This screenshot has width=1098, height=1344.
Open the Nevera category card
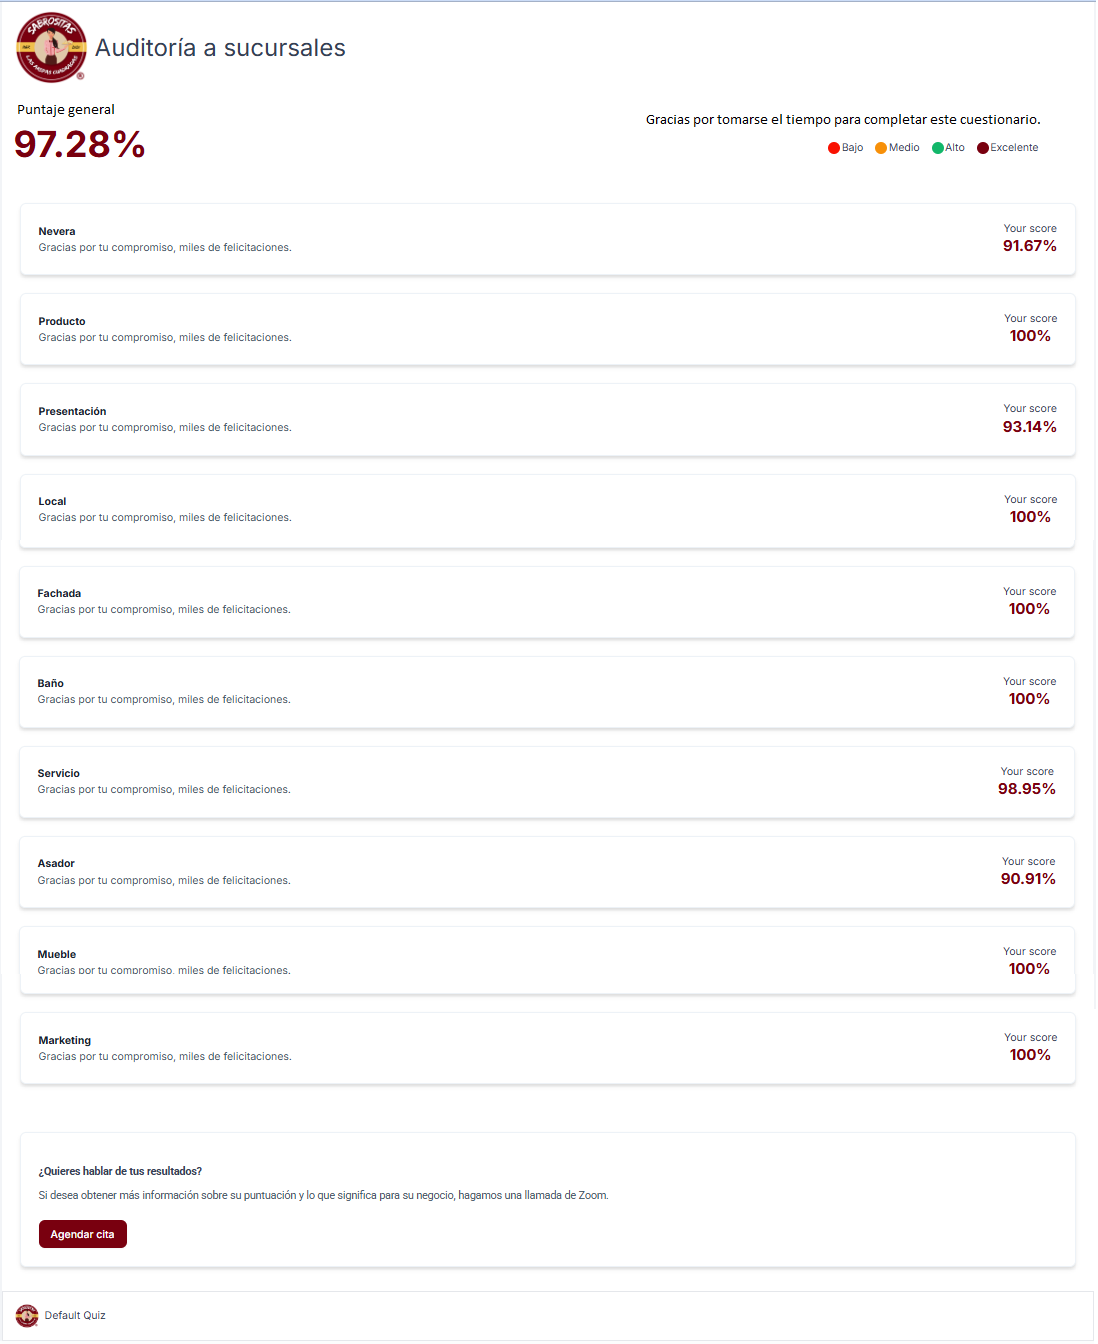click(x=548, y=240)
